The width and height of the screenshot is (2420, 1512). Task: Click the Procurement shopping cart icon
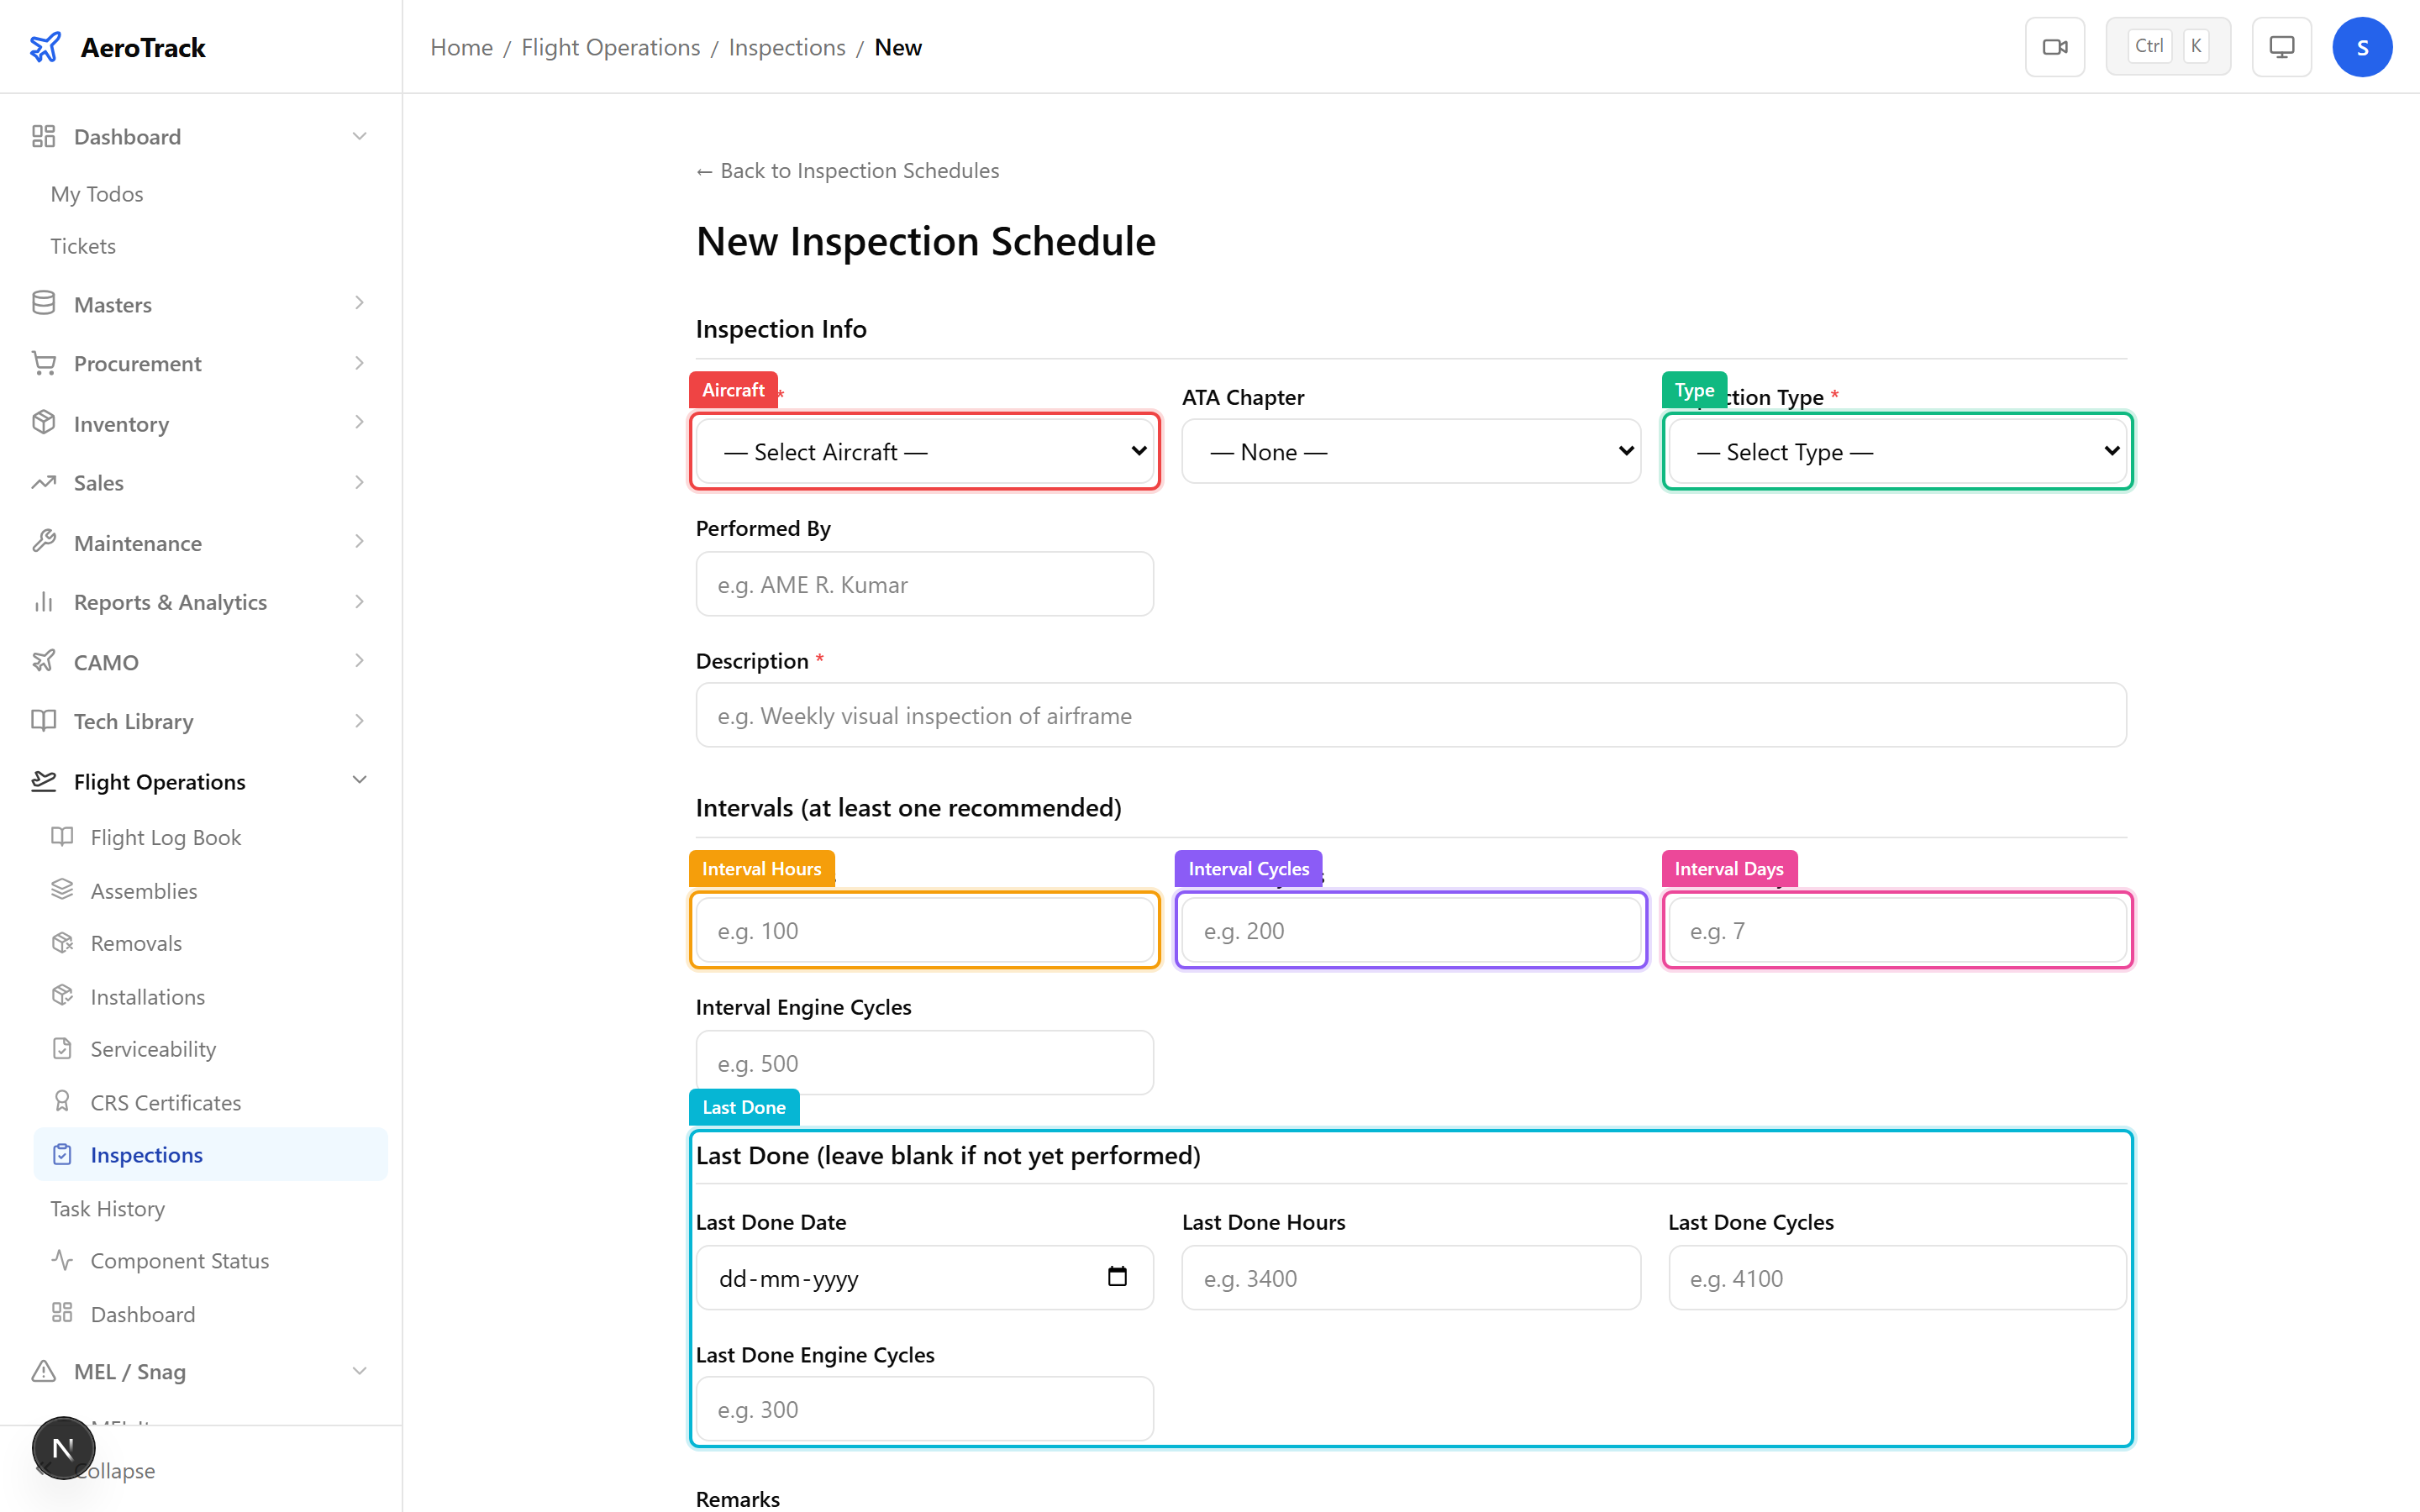(x=44, y=362)
